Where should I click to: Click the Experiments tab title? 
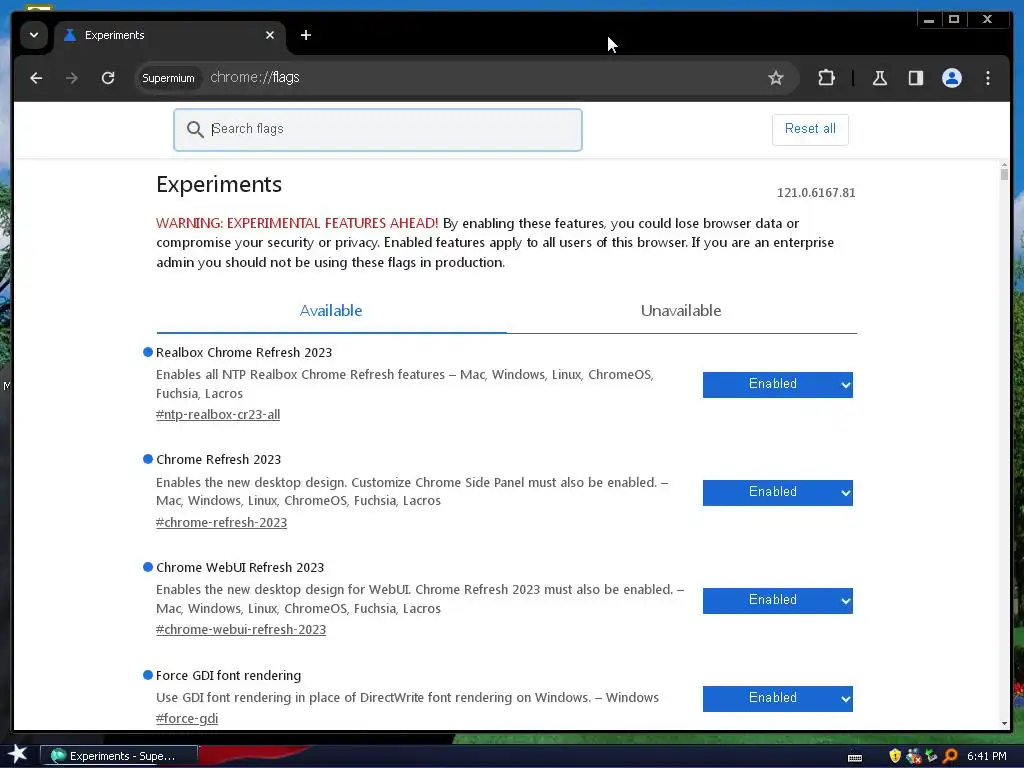114,35
